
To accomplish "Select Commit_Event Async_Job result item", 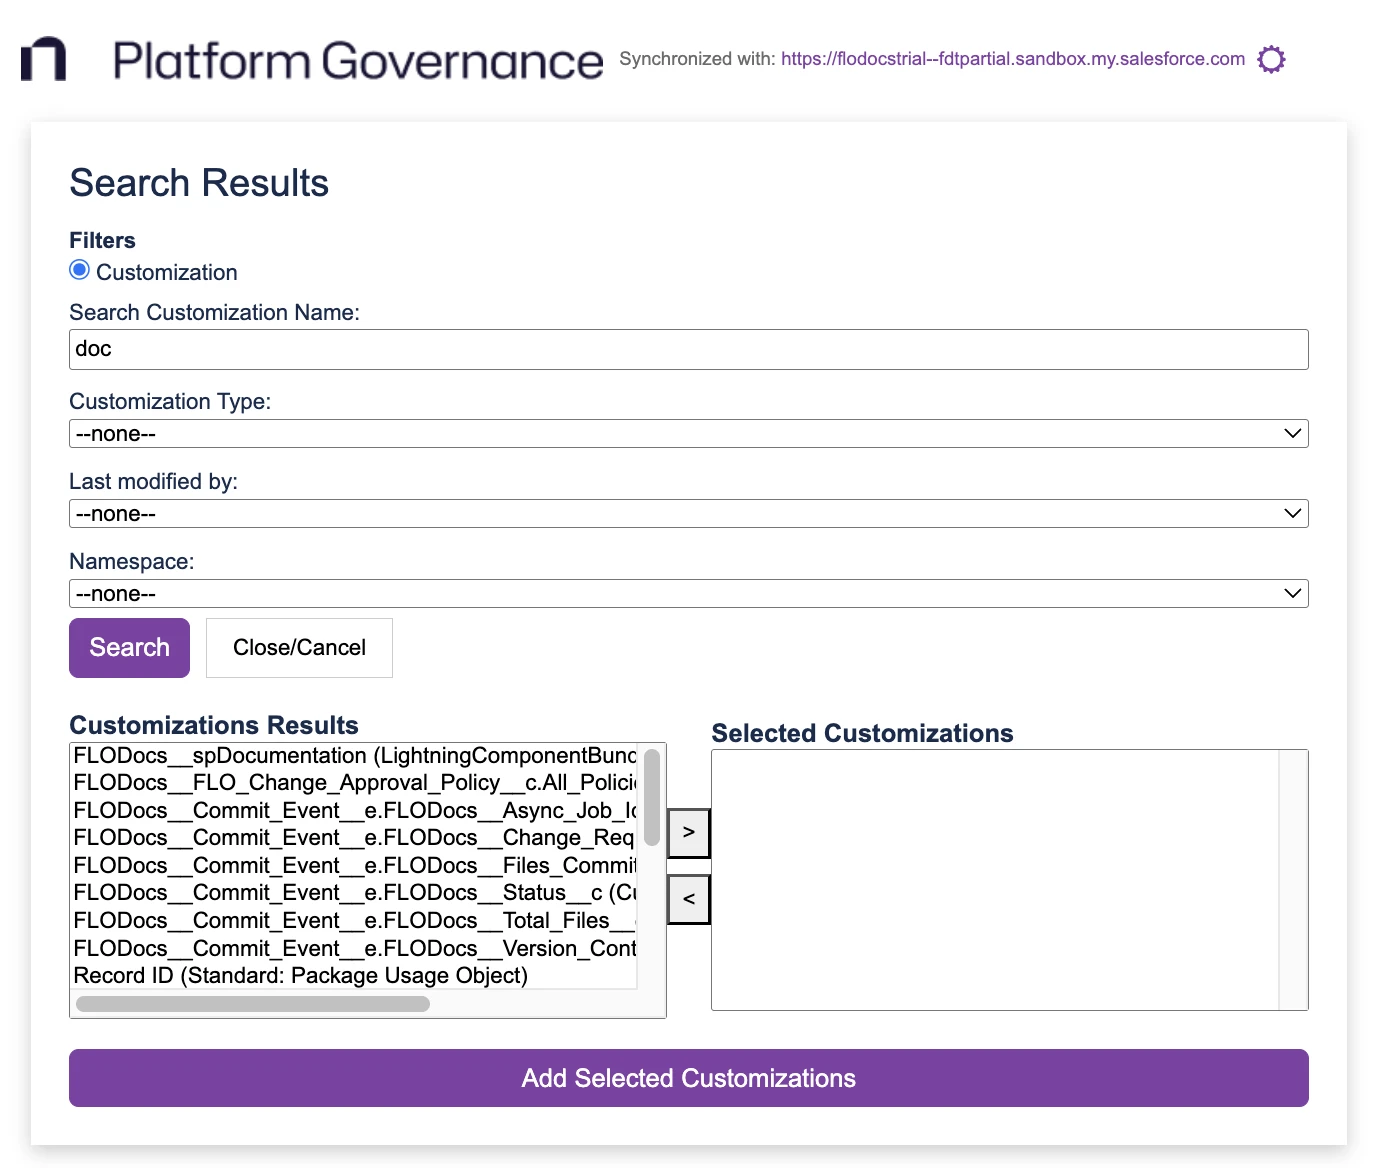I will click(354, 811).
